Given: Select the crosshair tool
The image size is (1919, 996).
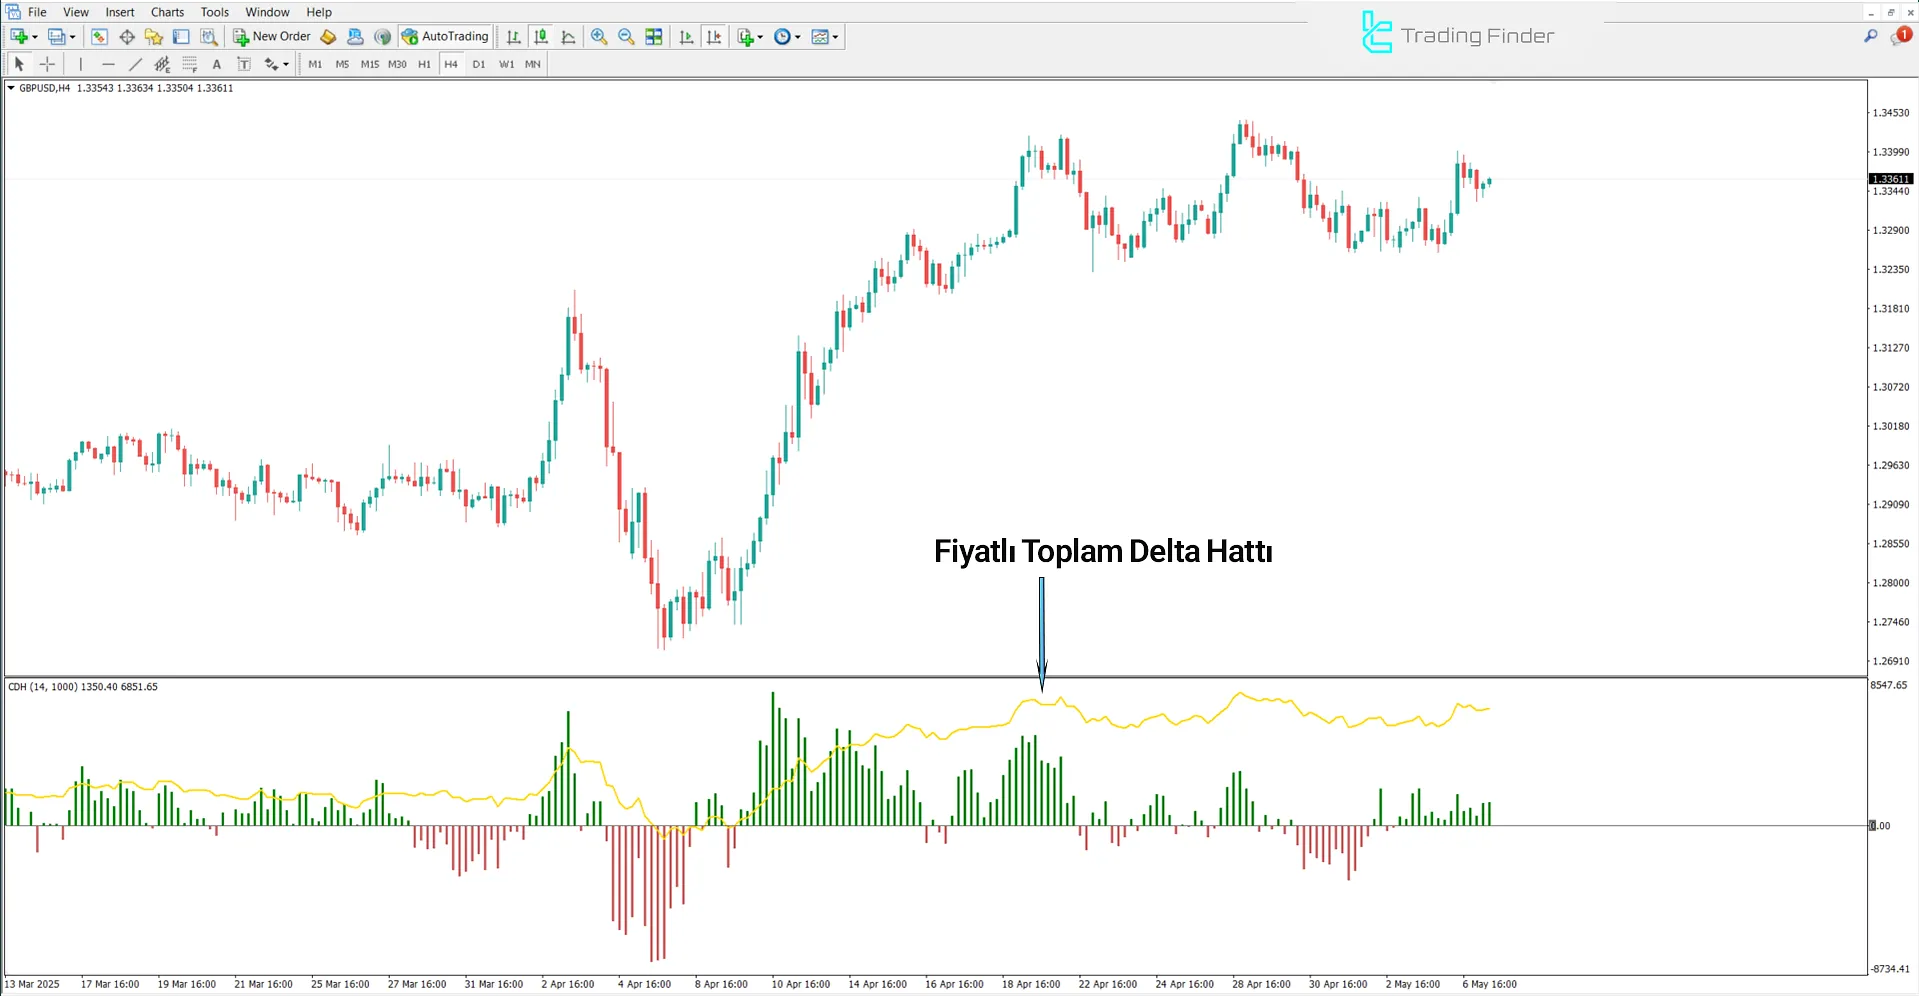Looking at the screenshot, I should (x=47, y=64).
